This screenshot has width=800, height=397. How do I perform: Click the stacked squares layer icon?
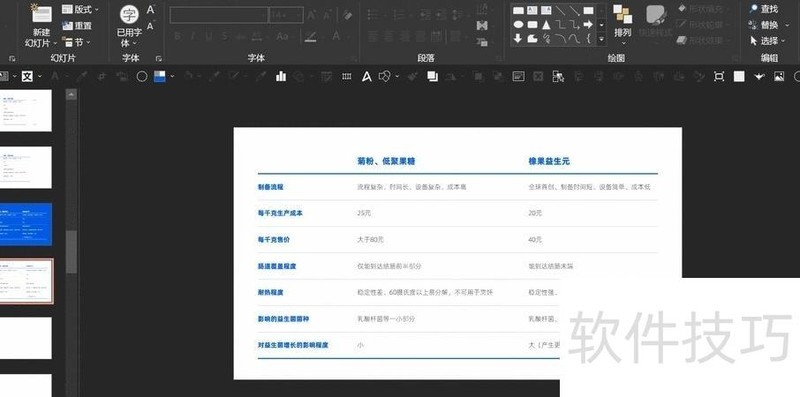[x=433, y=77]
